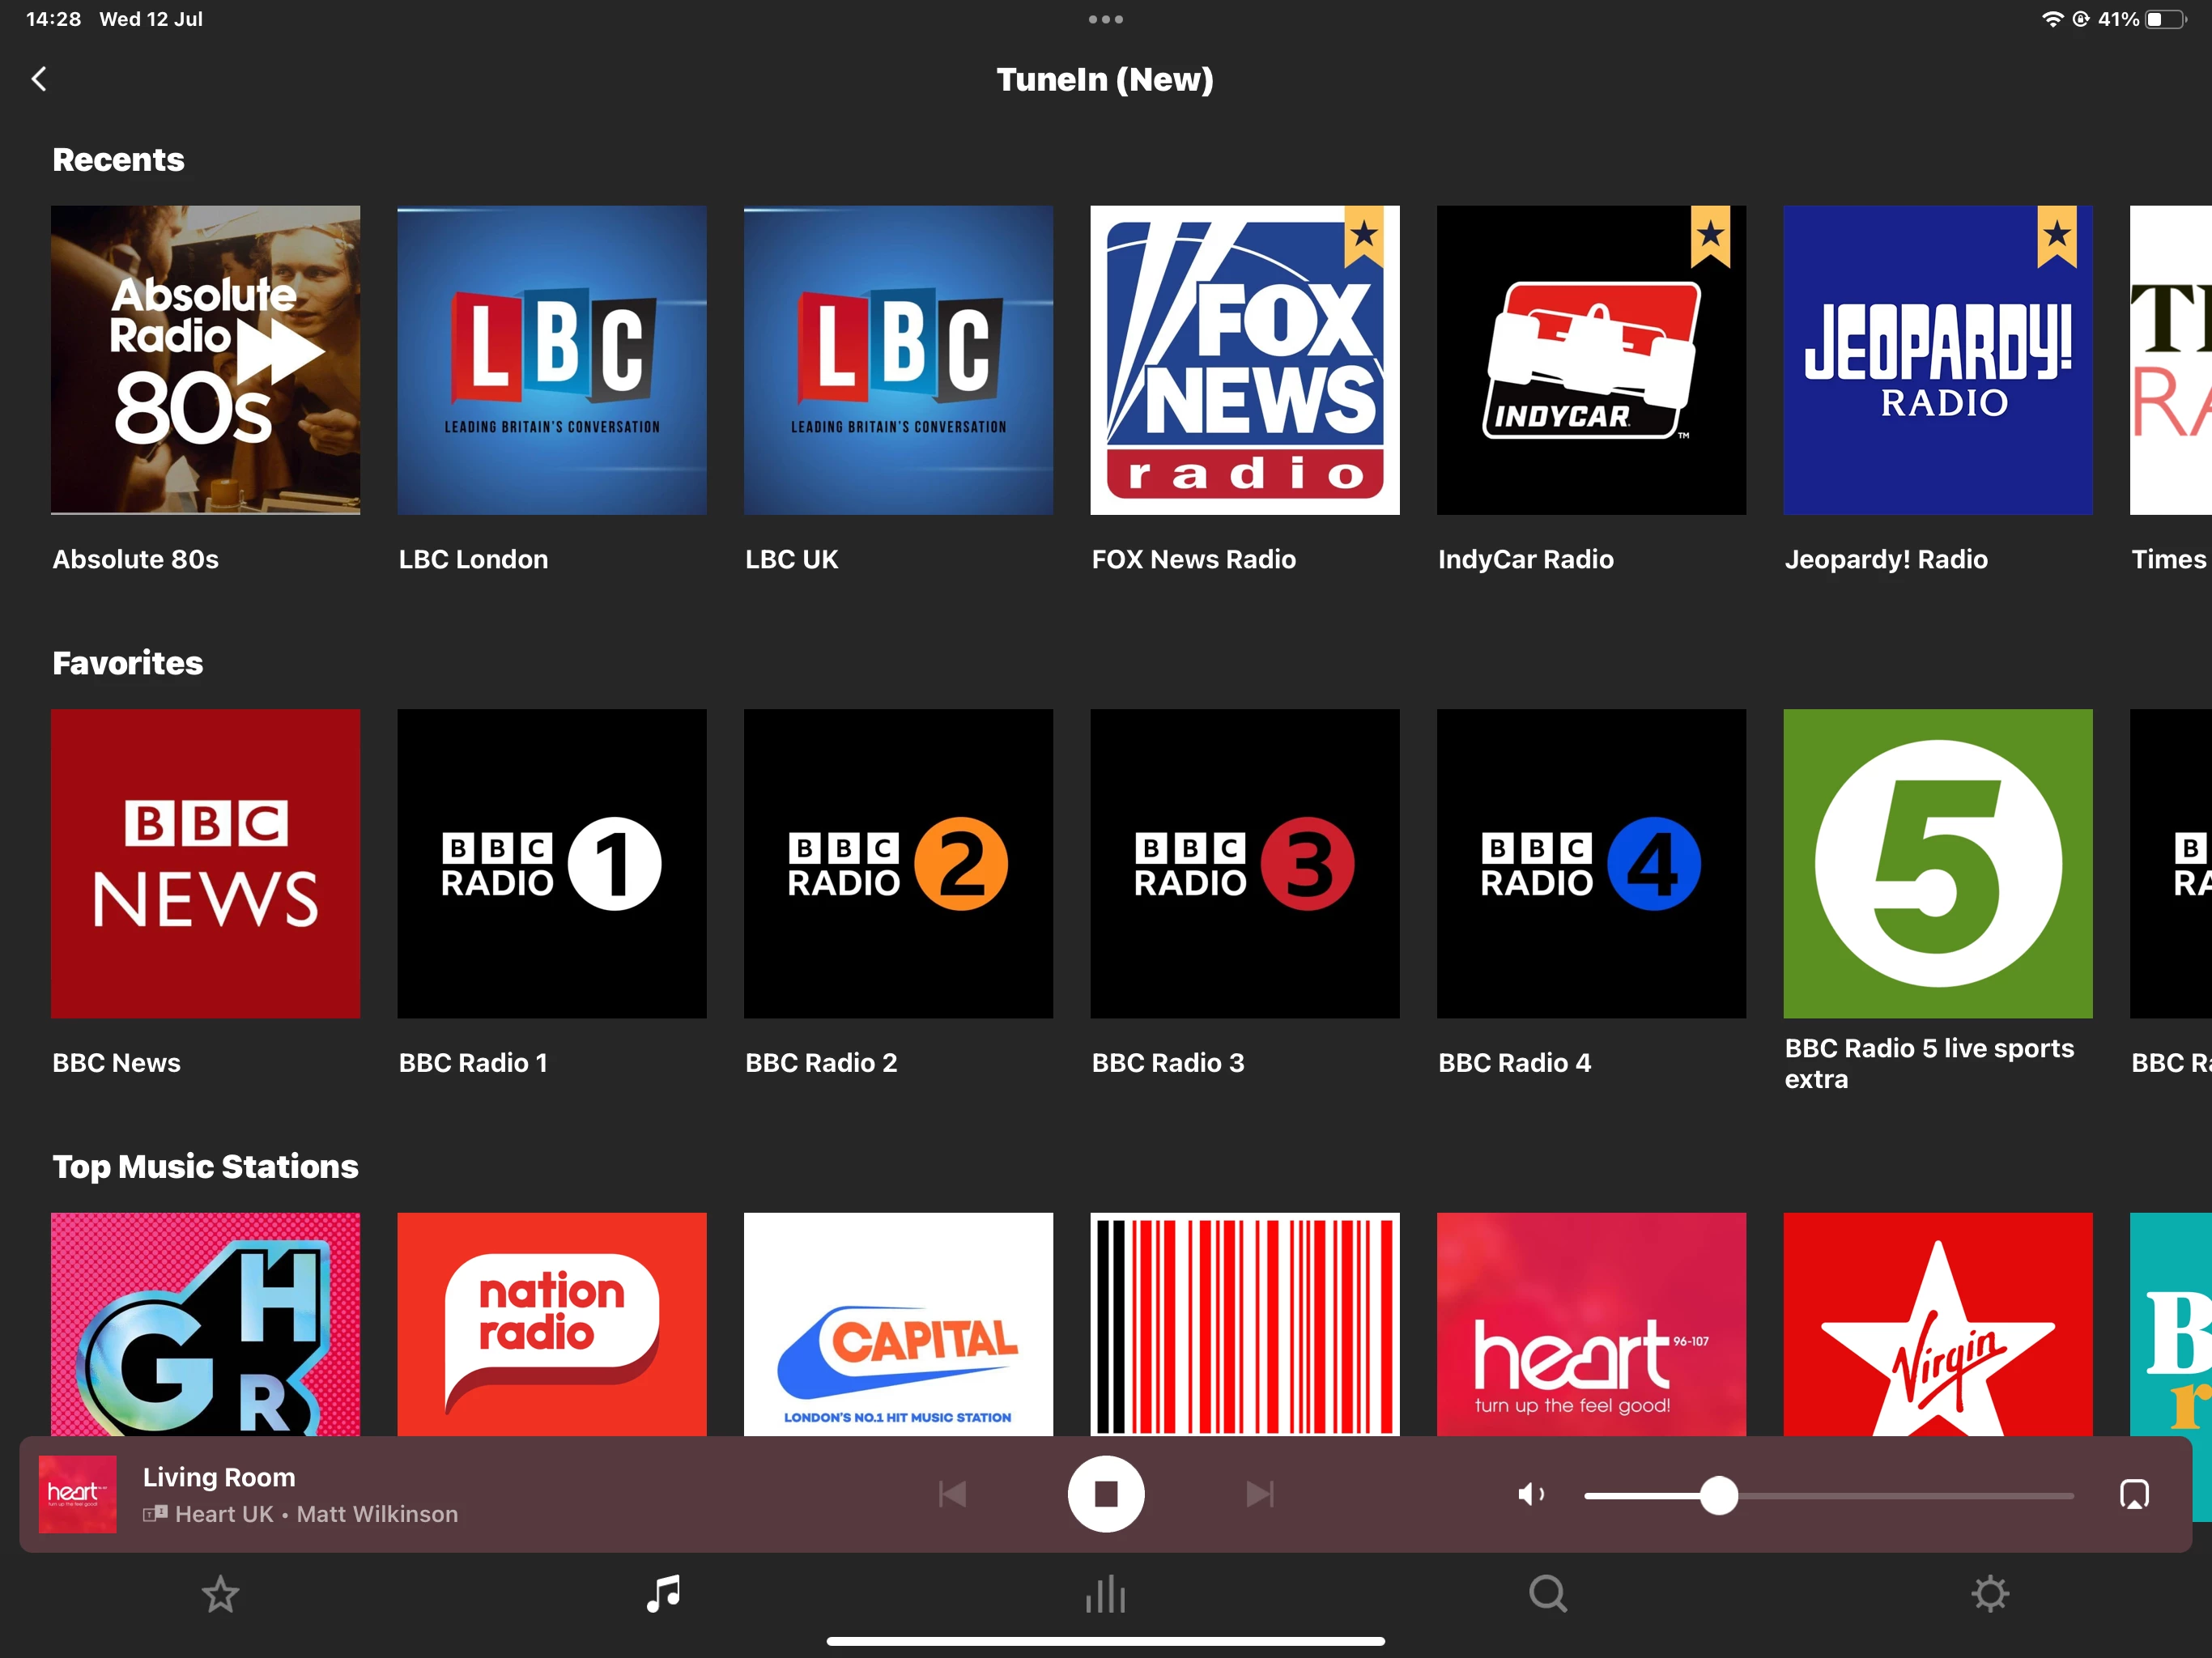This screenshot has height=1658, width=2212.
Task: Open the Favorites star tab
Action: tap(220, 1594)
